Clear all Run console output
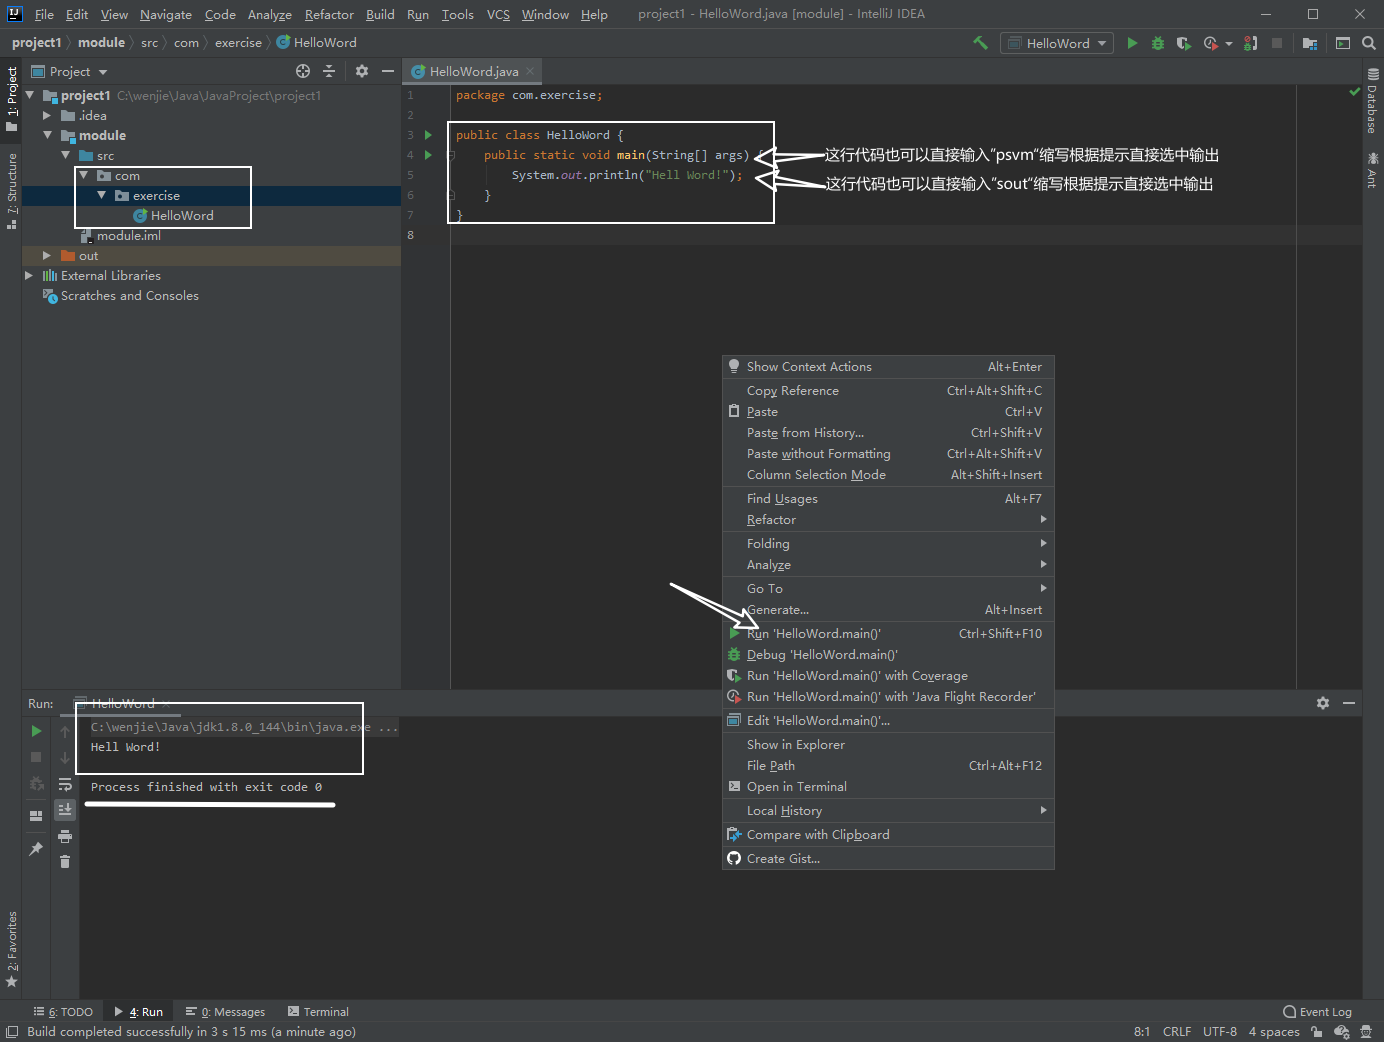Screen dimensions: 1384x1042 click(65, 861)
